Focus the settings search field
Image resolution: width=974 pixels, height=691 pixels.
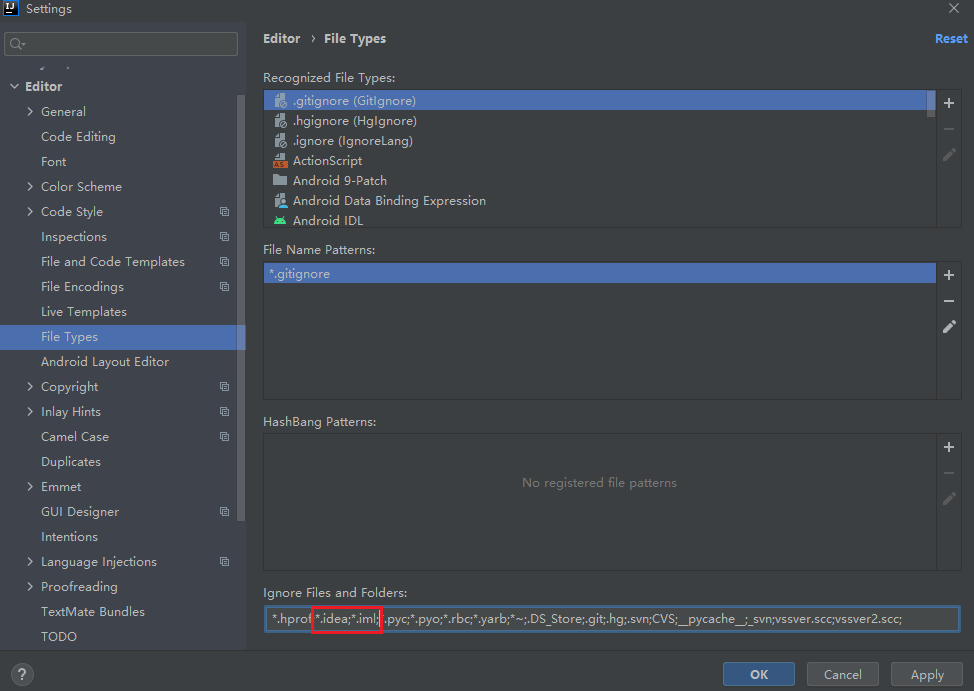coord(121,44)
